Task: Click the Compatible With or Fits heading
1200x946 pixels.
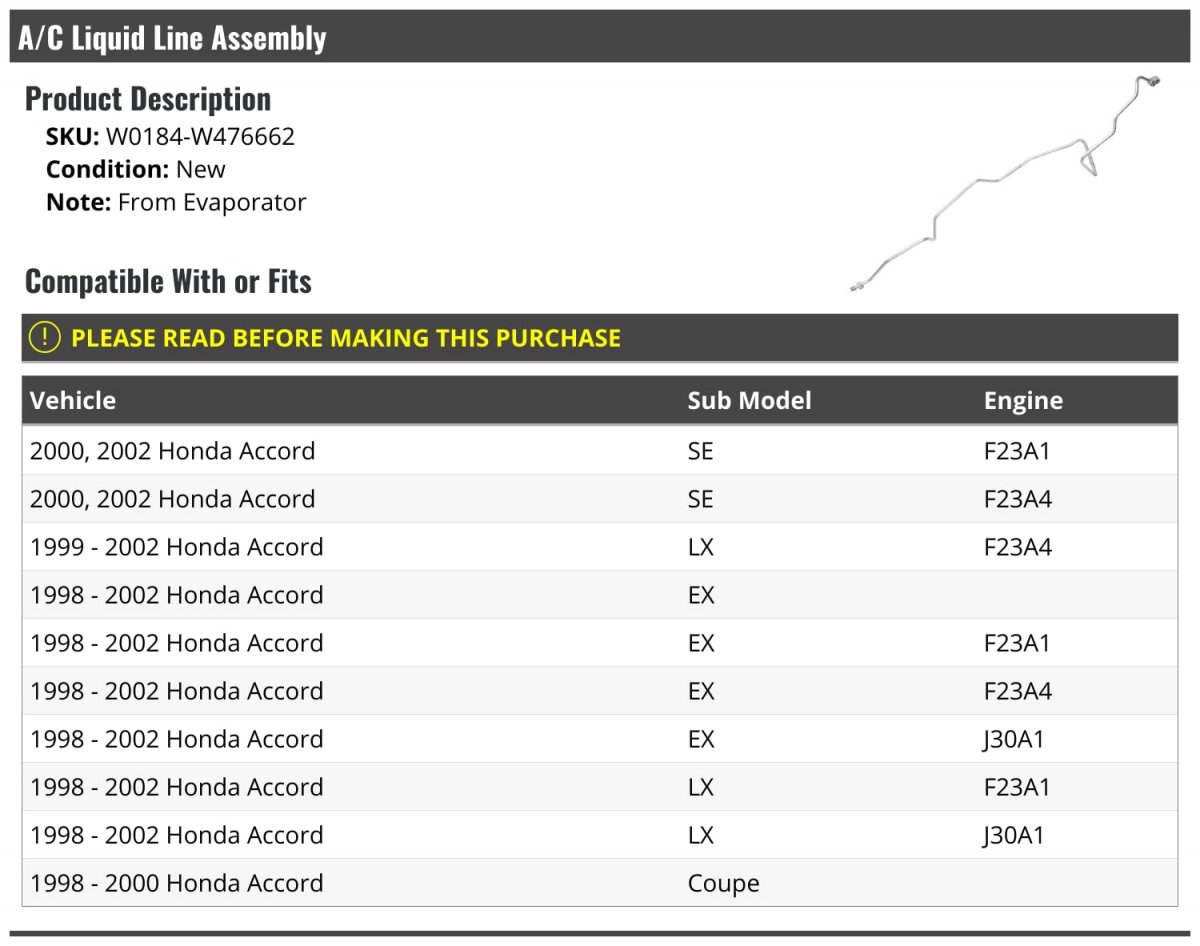Action: [x=168, y=282]
